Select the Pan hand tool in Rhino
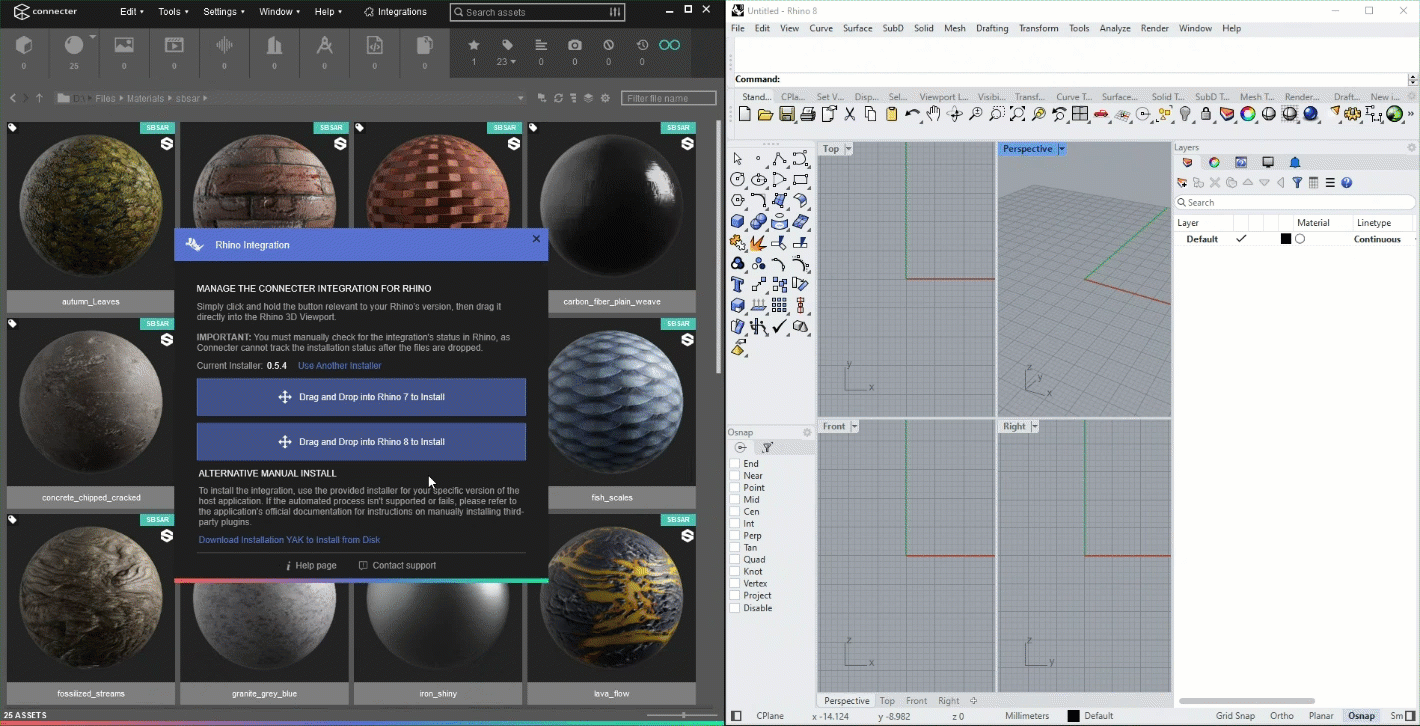 933,115
